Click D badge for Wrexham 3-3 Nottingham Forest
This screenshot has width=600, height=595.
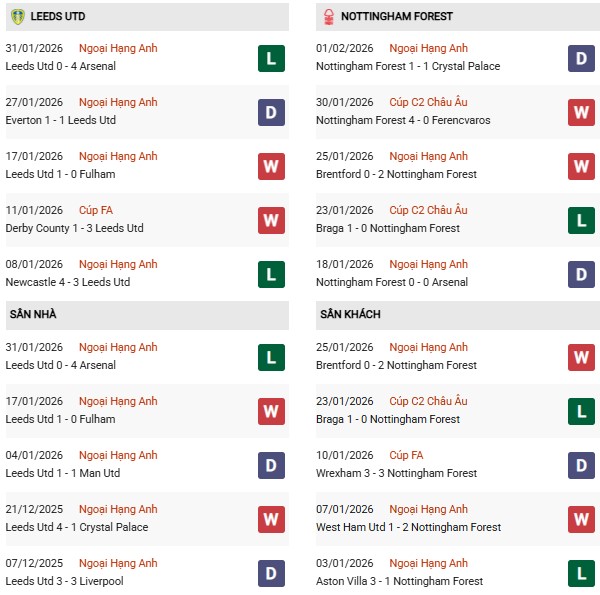point(581,465)
